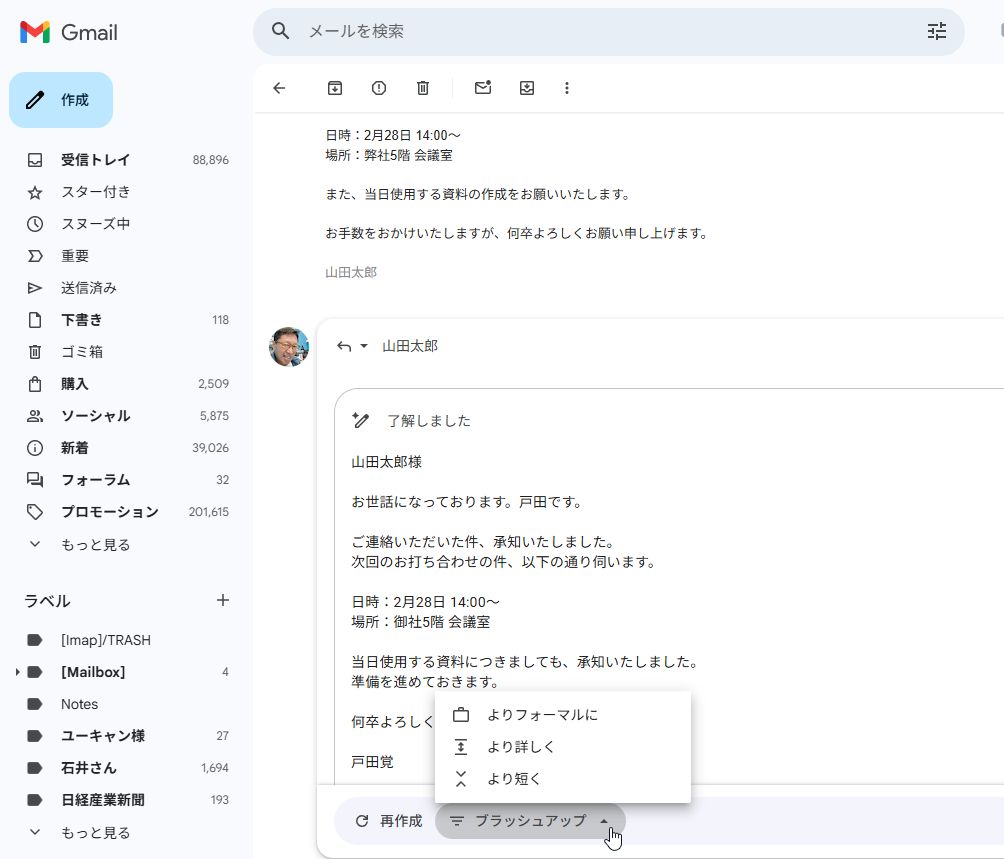Click the Gemini sparkle pencil icon
Screen dimensions: 1004x859
361,420
